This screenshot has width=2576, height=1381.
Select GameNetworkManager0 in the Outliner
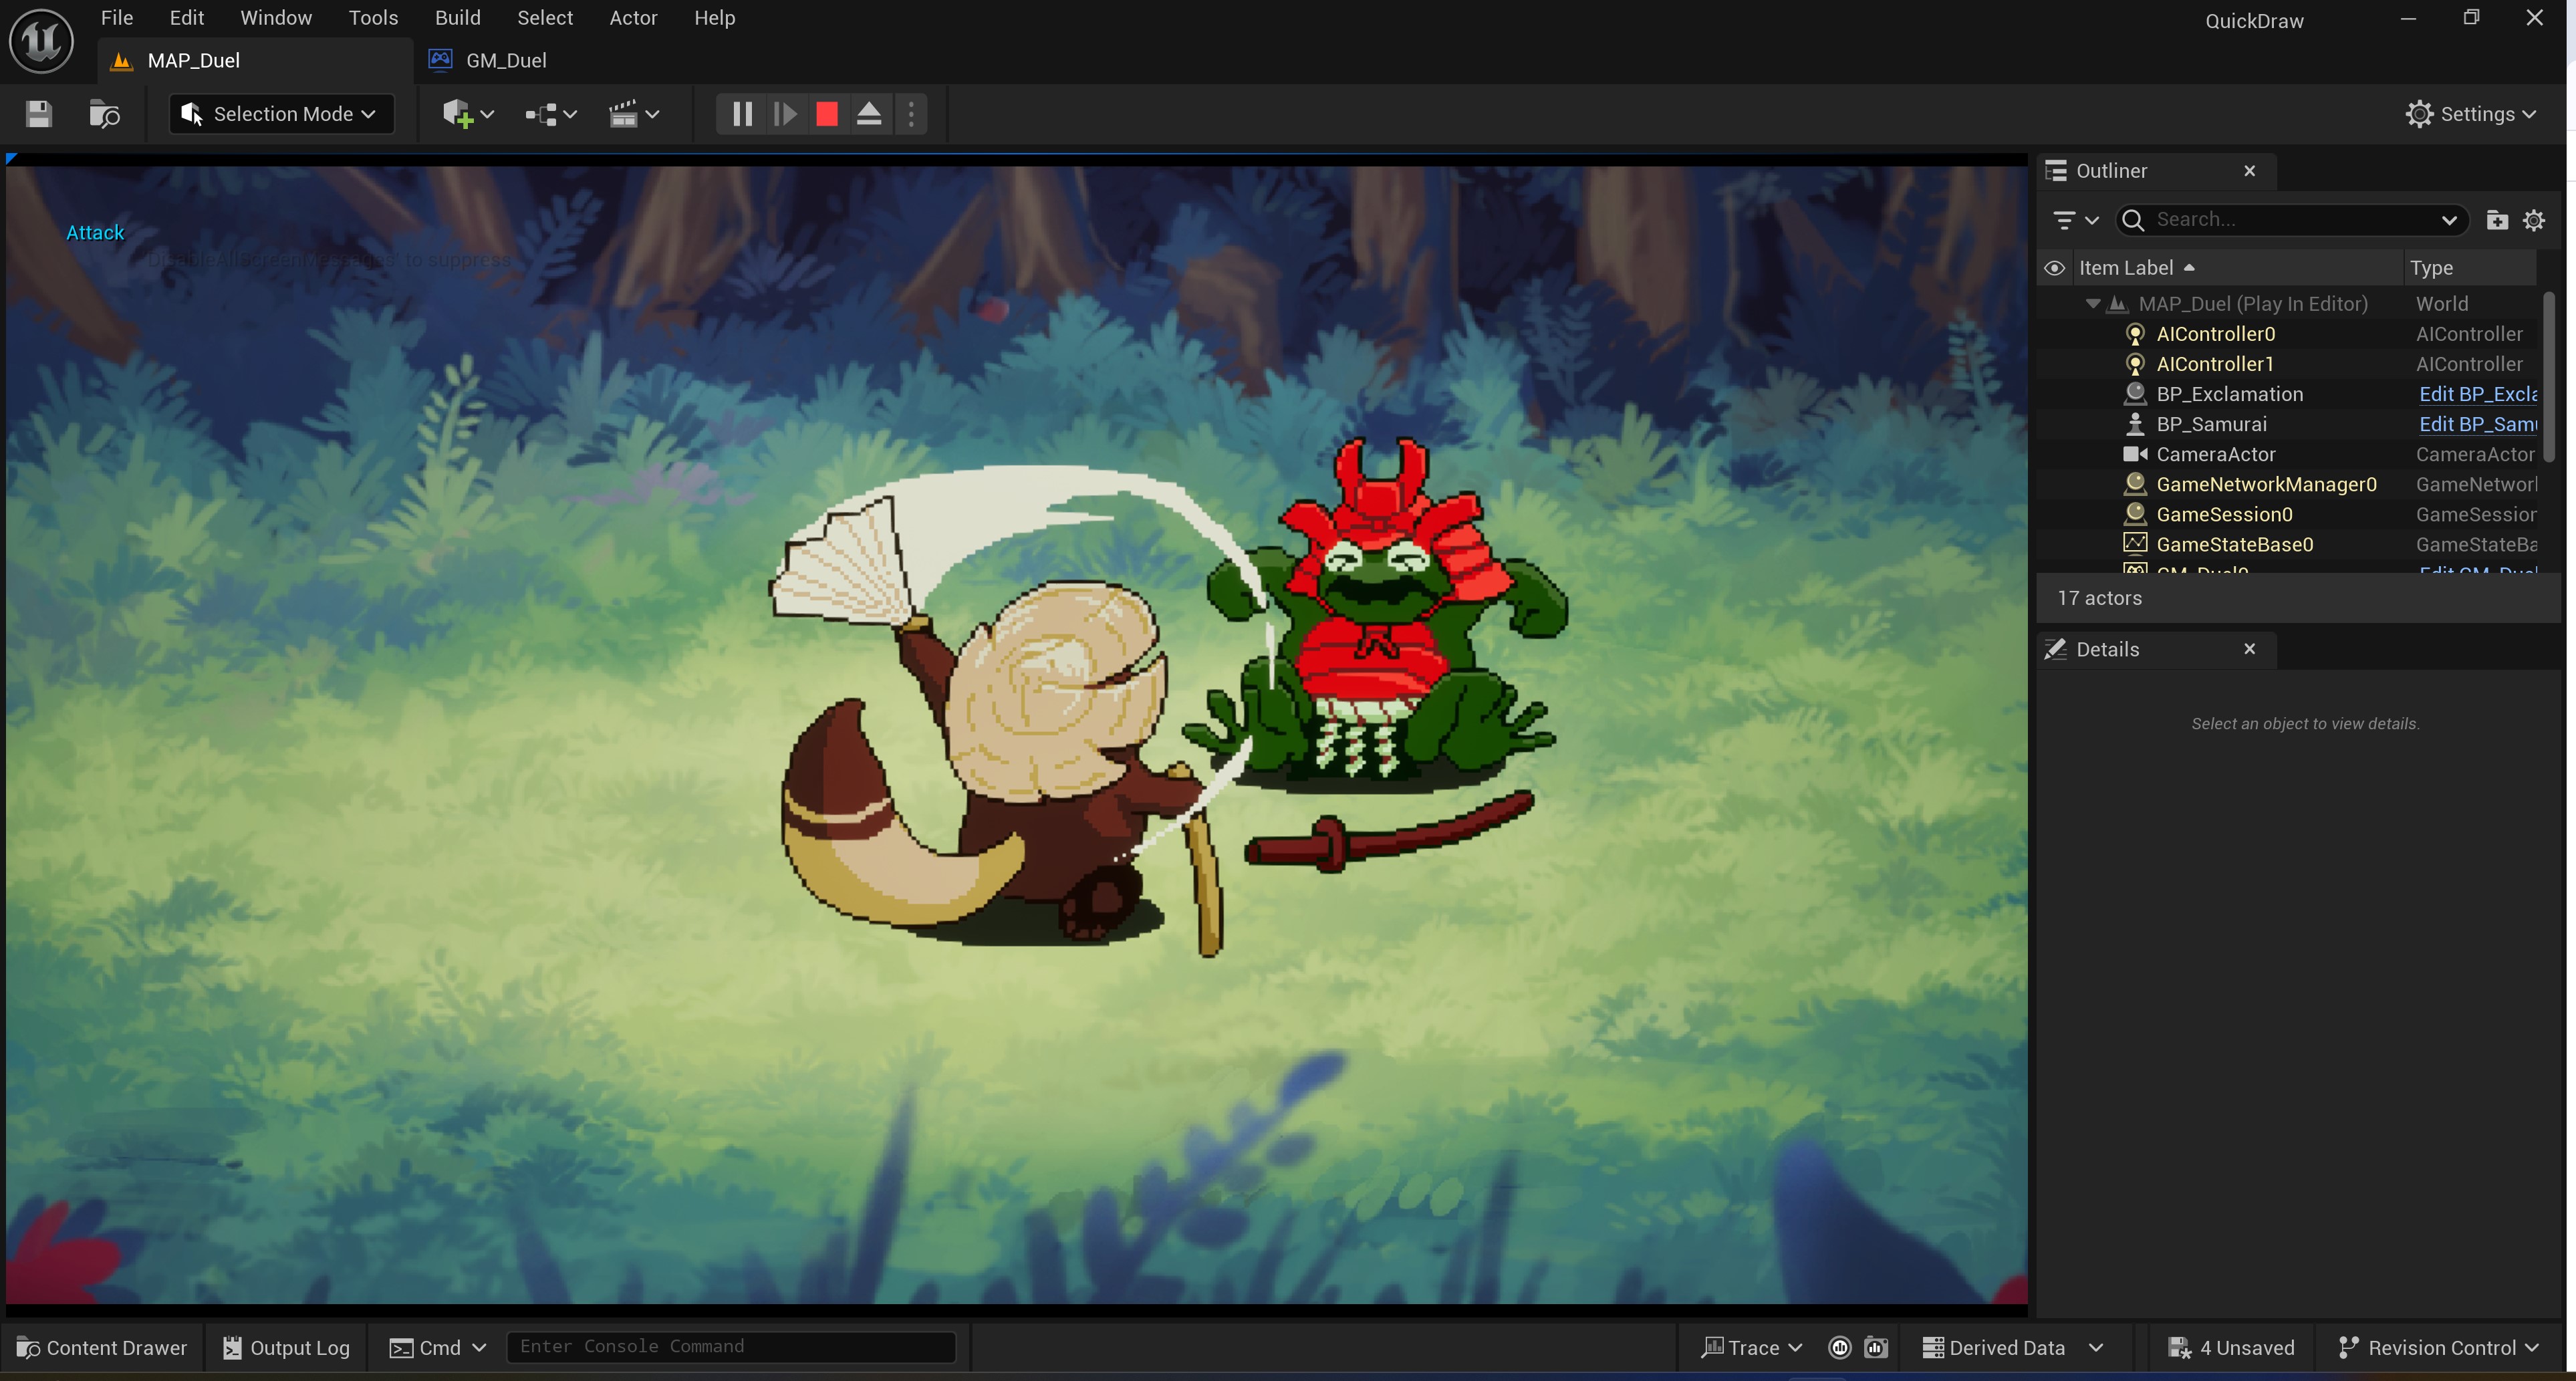point(2266,484)
